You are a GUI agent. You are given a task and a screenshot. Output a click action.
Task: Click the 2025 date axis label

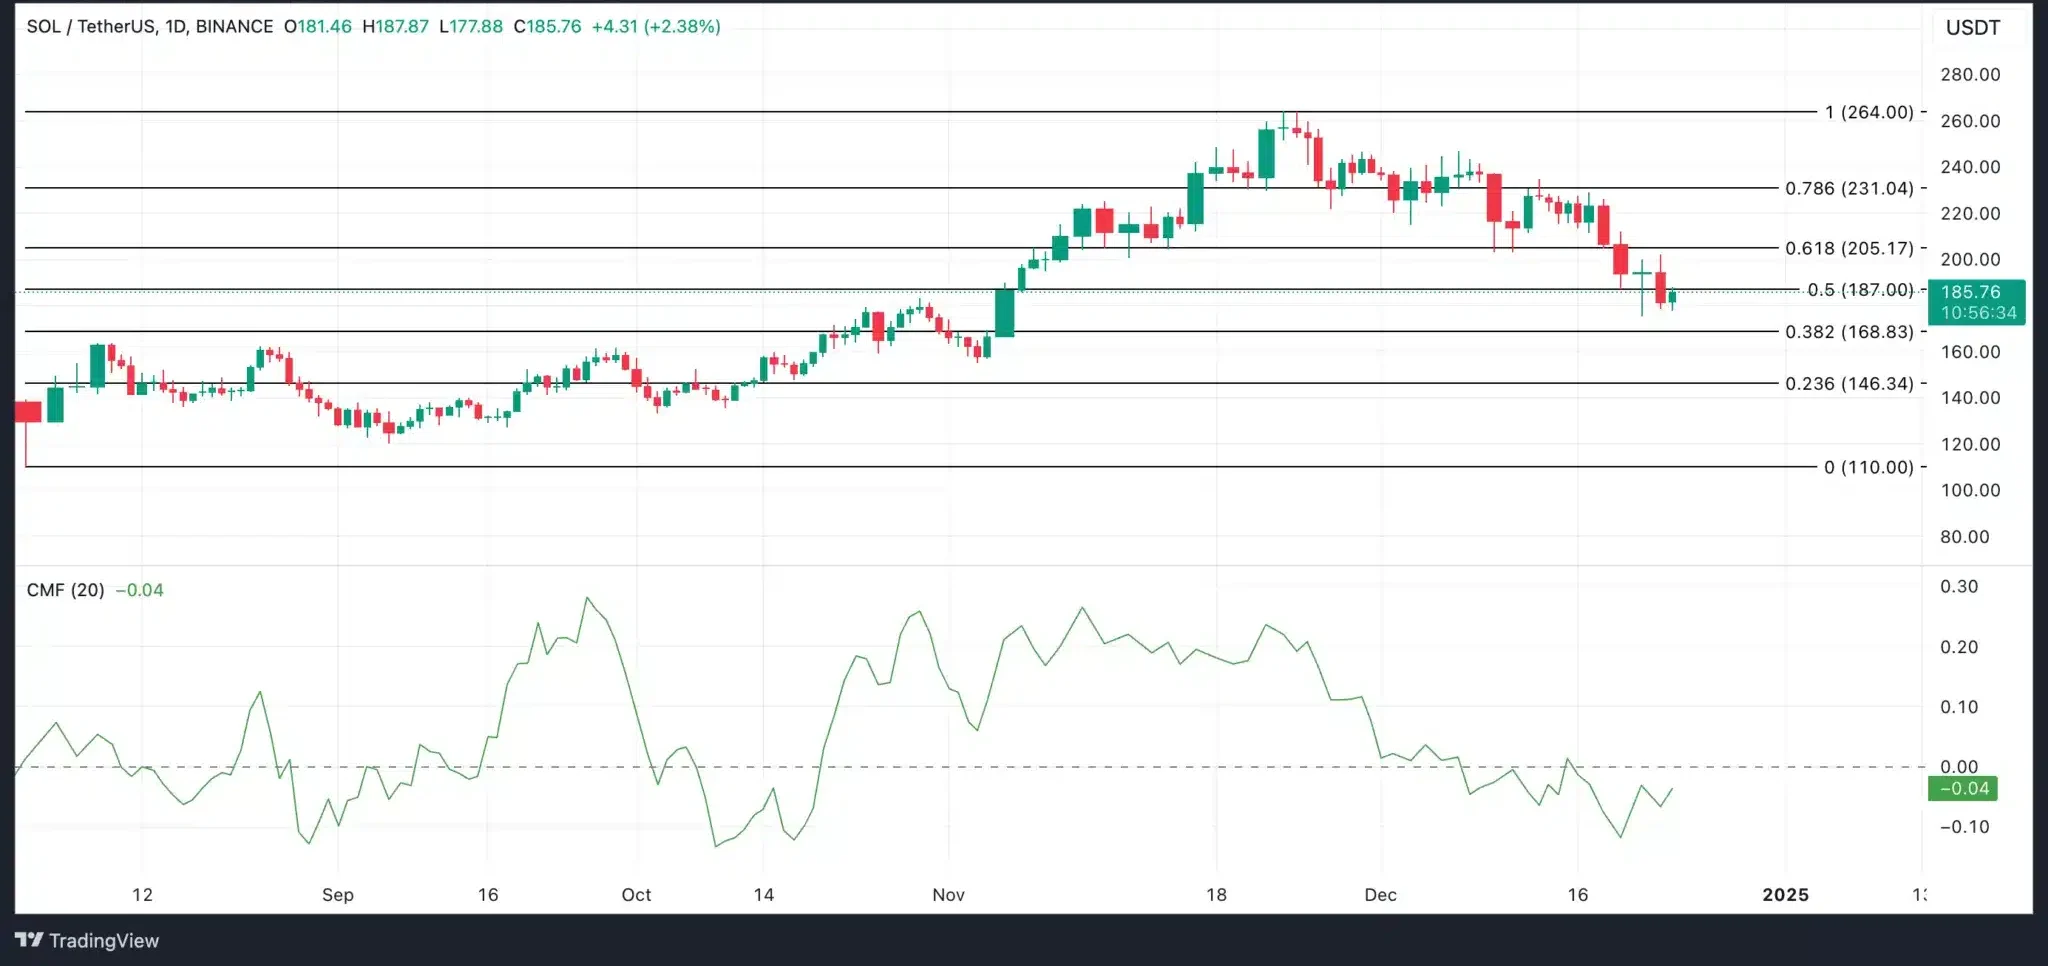(x=1785, y=895)
